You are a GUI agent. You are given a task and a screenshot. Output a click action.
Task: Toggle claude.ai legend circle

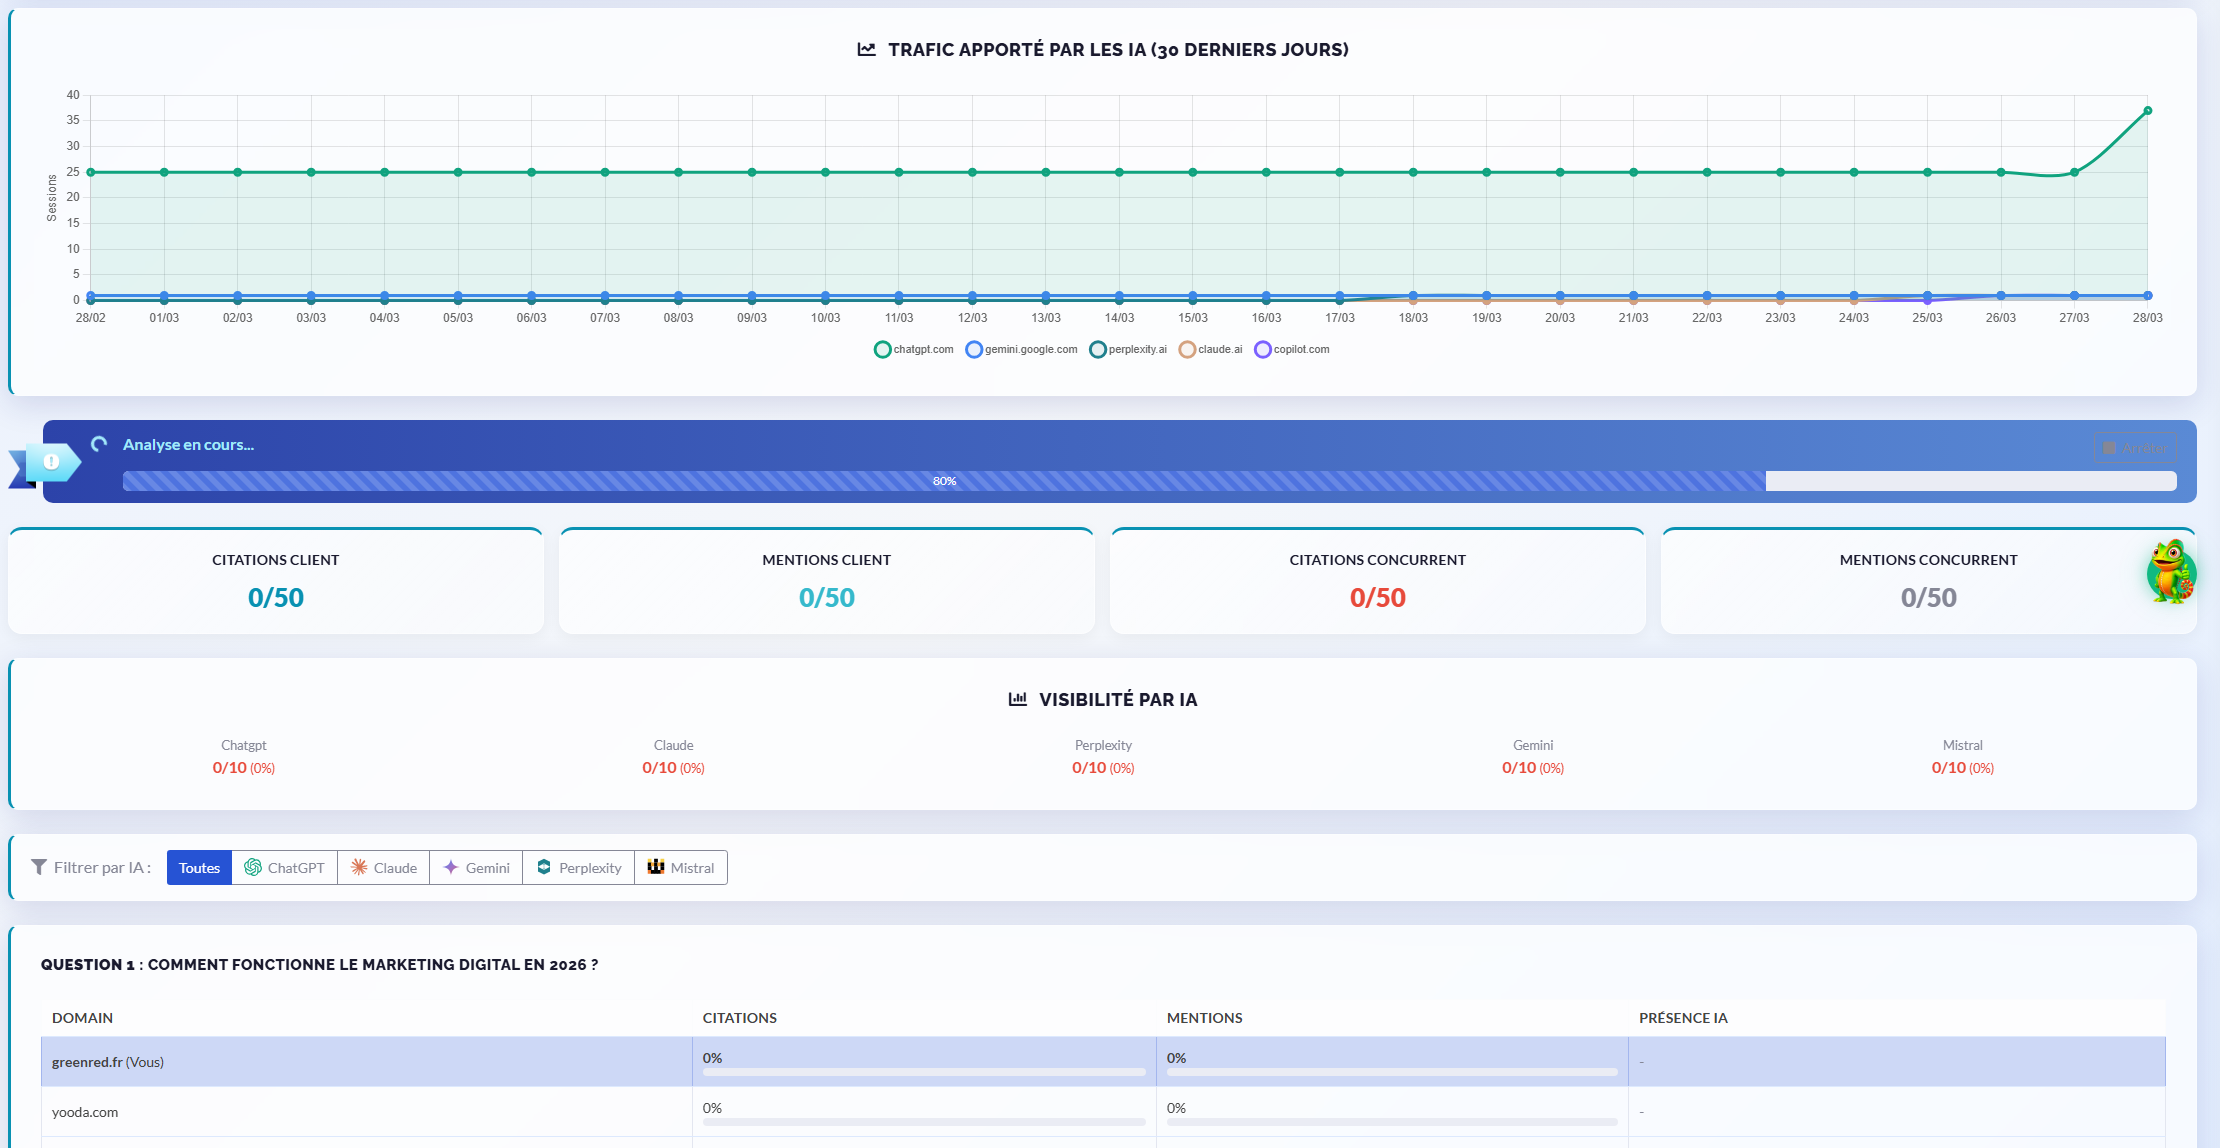1187,349
